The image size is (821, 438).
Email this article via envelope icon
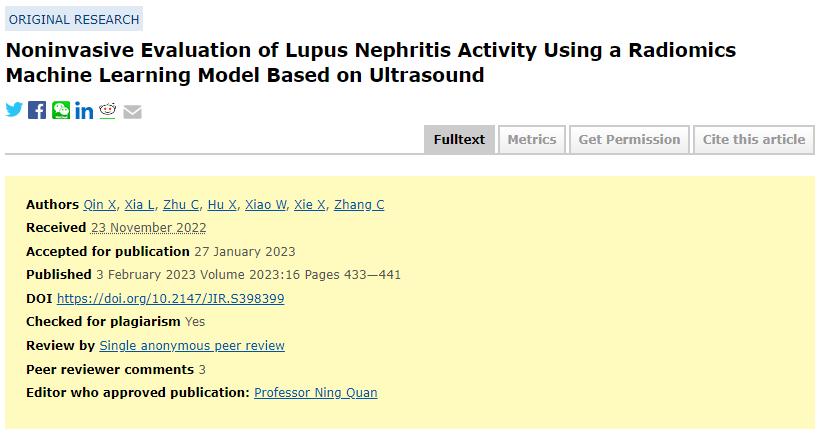click(132, 111)
